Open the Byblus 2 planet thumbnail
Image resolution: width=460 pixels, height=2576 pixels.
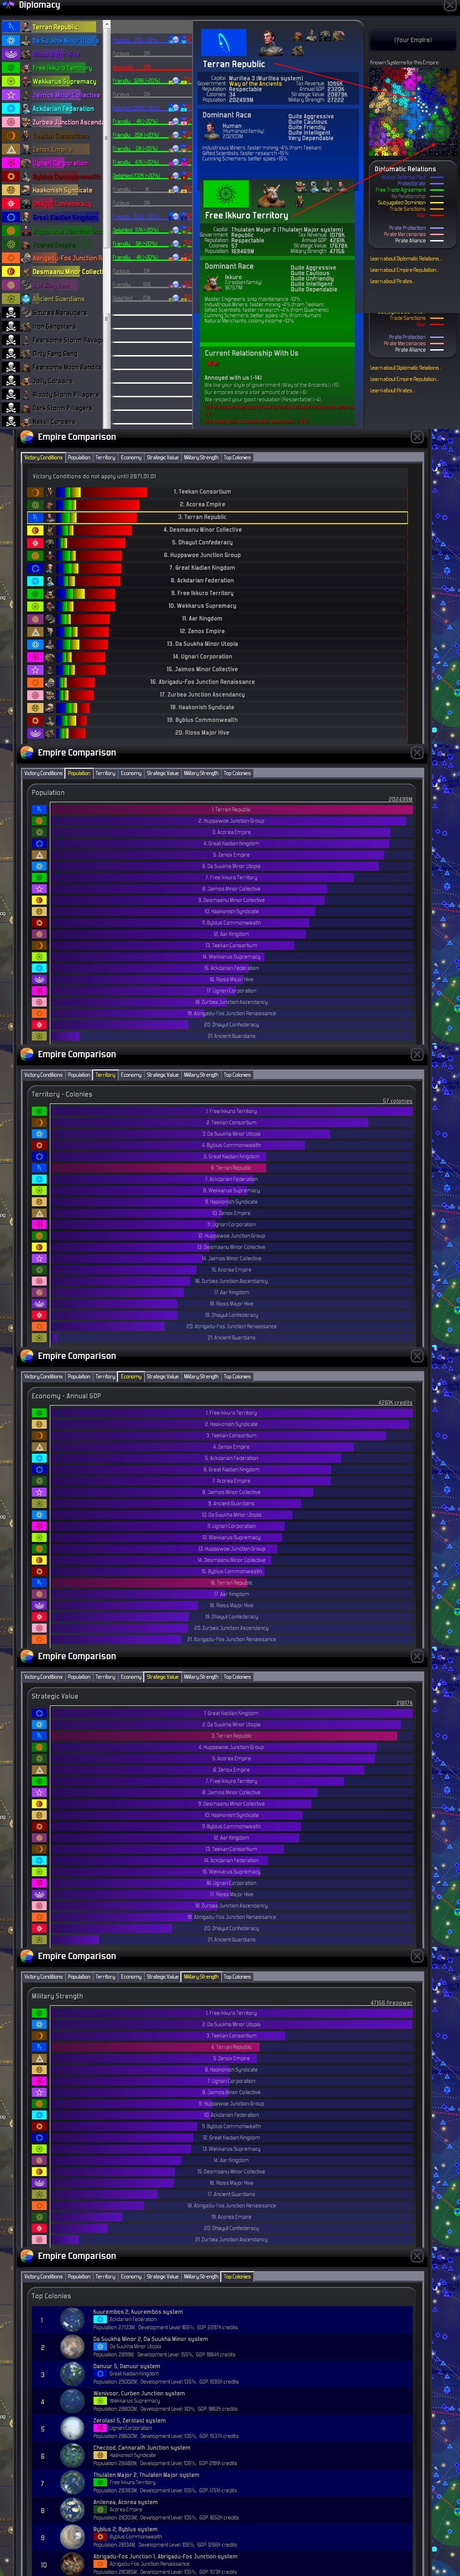click(x=72, y=2536)
